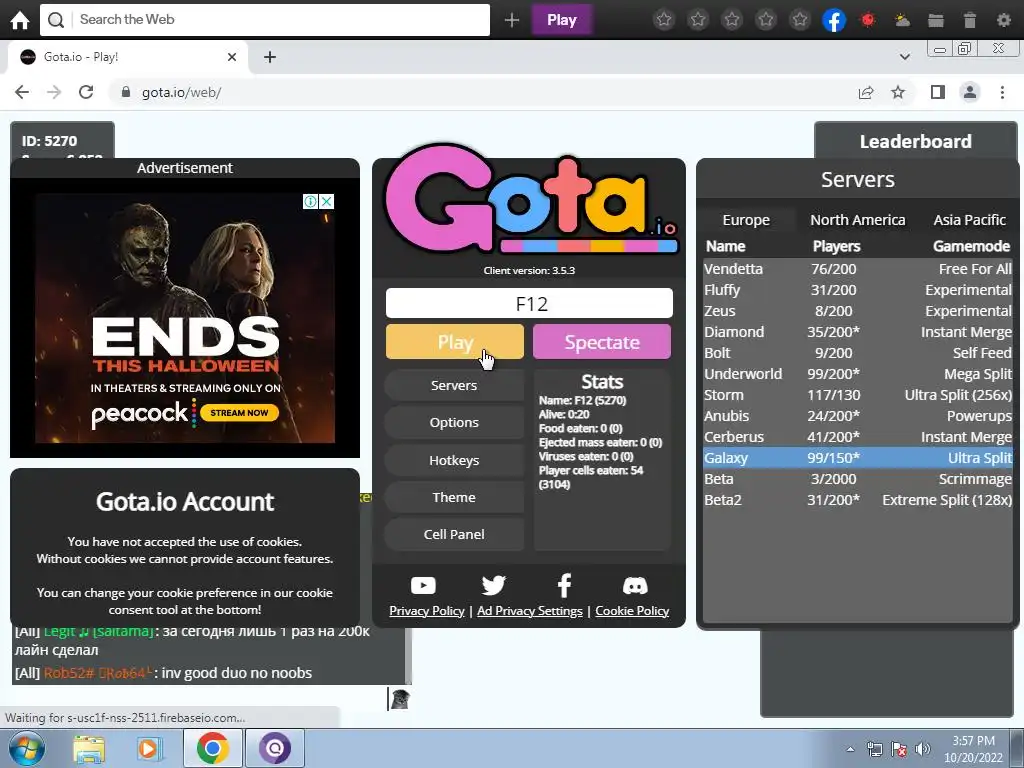Screen dimensions: 1024x768
Task: Open the weather icon in the top toolbar
Action: [902, 20]
